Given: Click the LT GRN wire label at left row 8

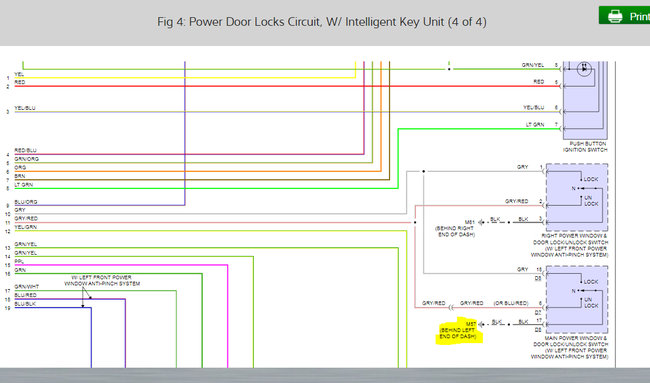Looking at the screenshot, I should [24, 185].
